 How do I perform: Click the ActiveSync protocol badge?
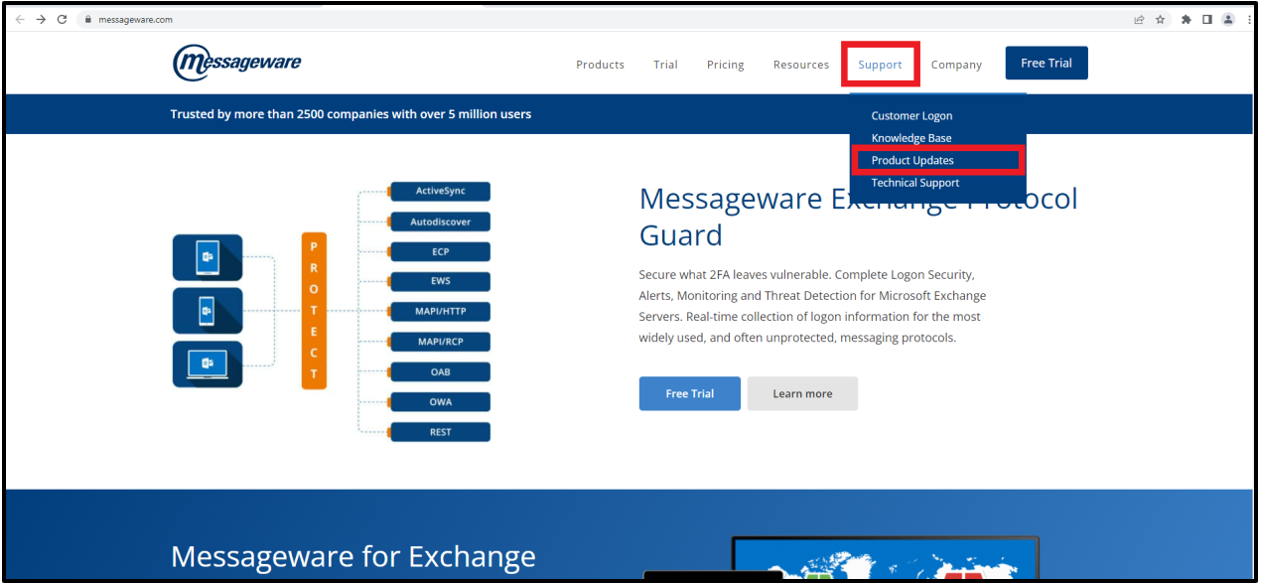point(440,191)
